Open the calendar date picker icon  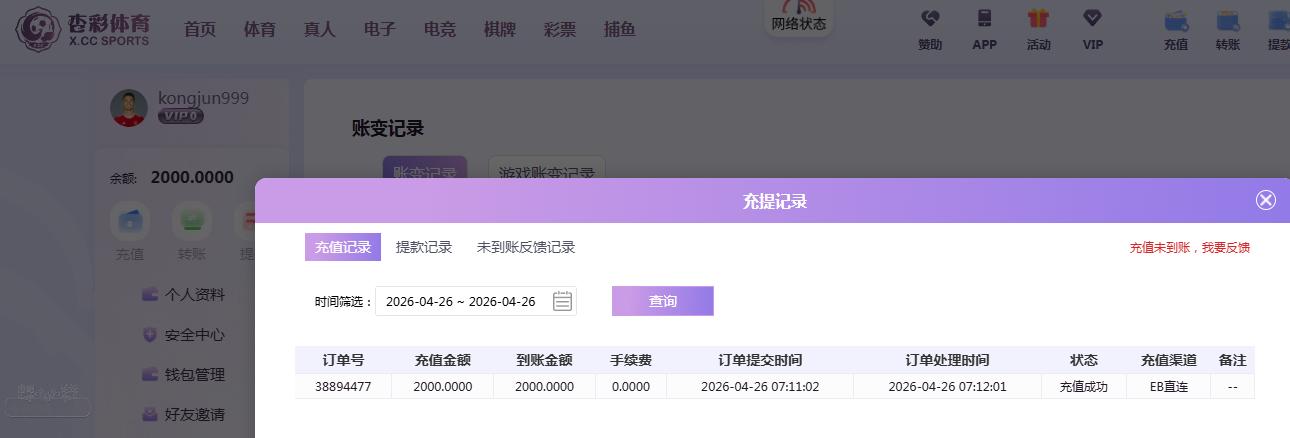click(562, 301)
